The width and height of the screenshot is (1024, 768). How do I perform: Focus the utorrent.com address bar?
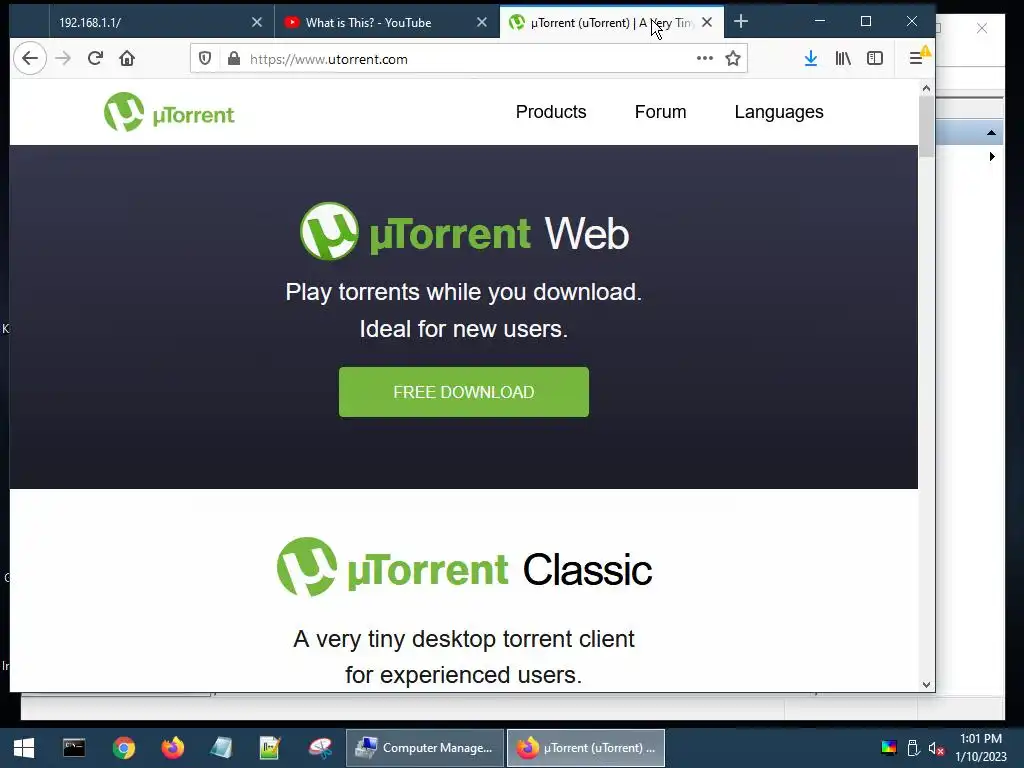469,59
